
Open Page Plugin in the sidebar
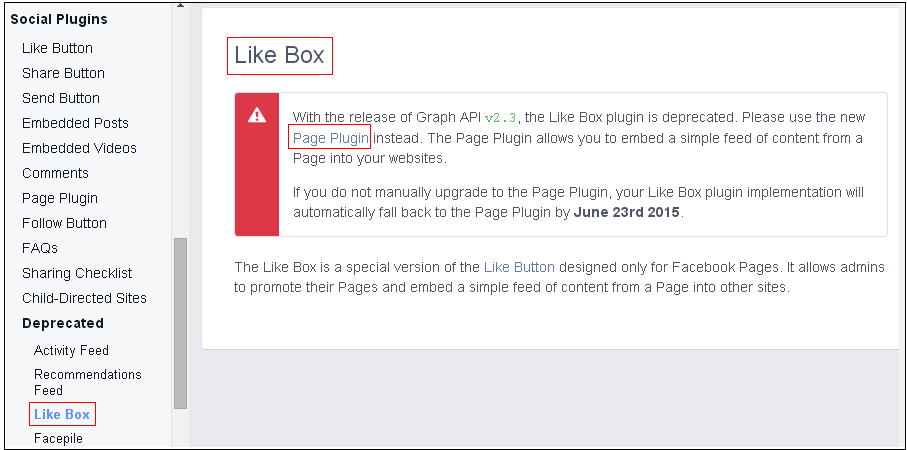(60, 198)
